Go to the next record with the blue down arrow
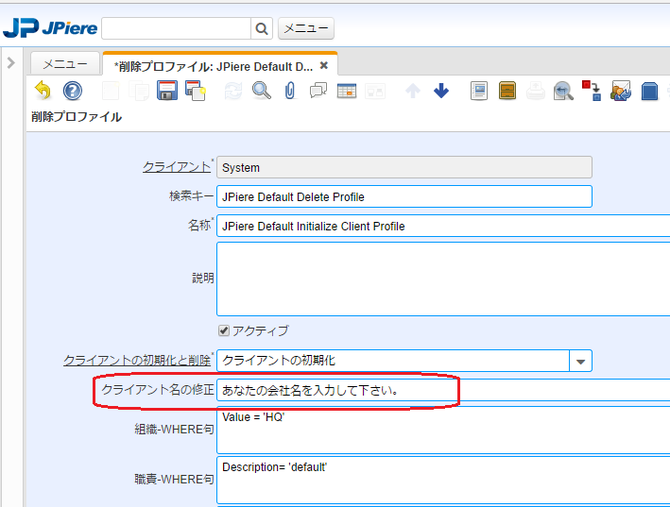Viewport: 670px width, 507px height. [441, 91]
